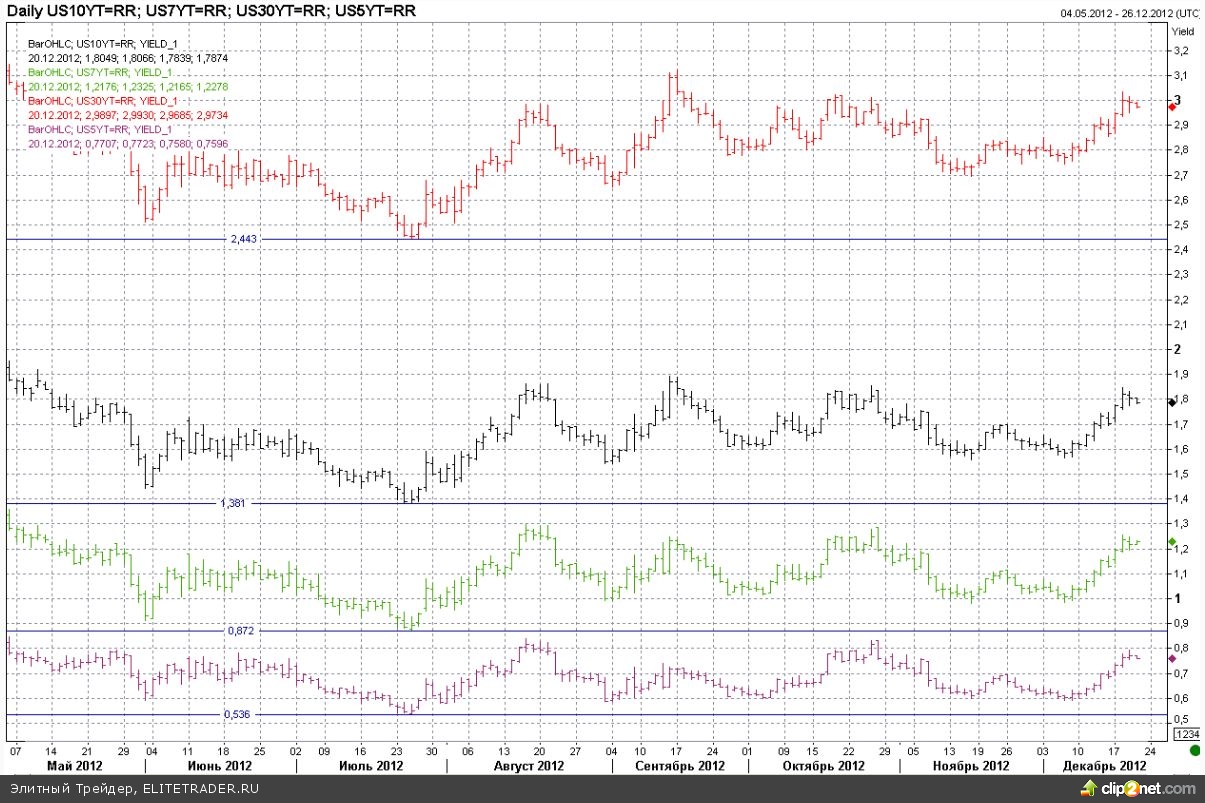Select the green US7YT=RR legend entry
The width and height of the screenshot is (1205, 803).
(x=98, y=73)
